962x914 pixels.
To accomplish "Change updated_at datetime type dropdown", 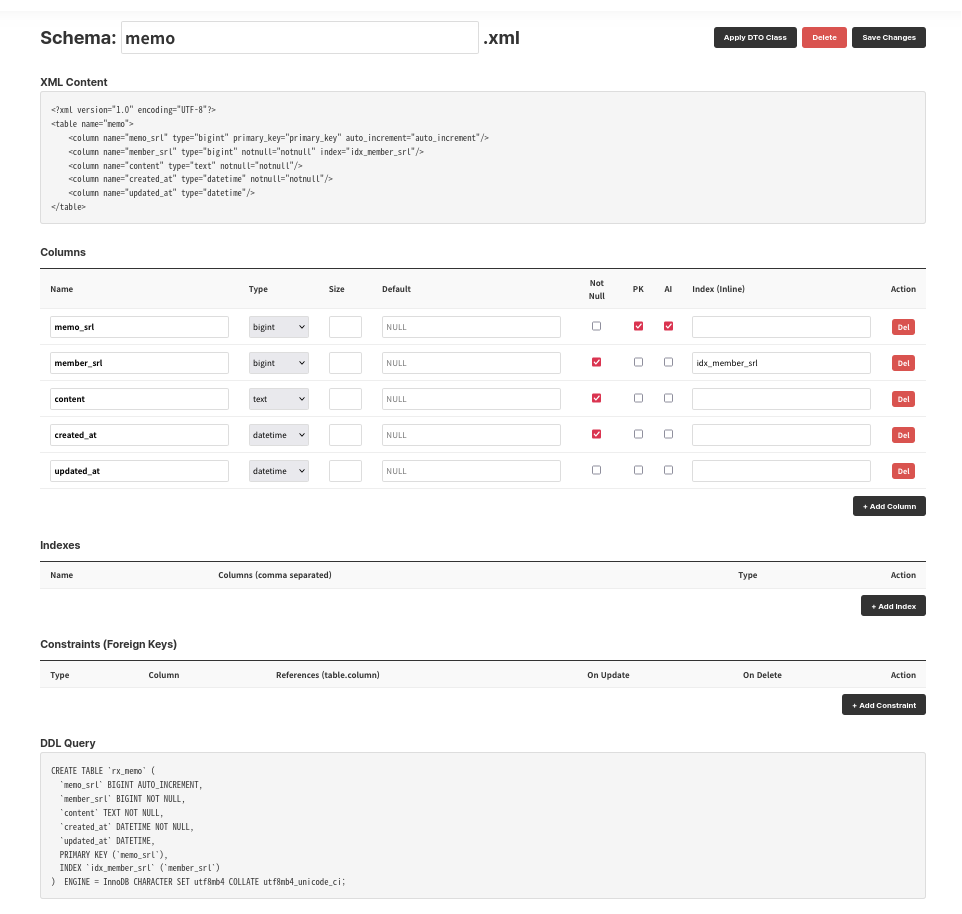I will (x=279, y=471).
